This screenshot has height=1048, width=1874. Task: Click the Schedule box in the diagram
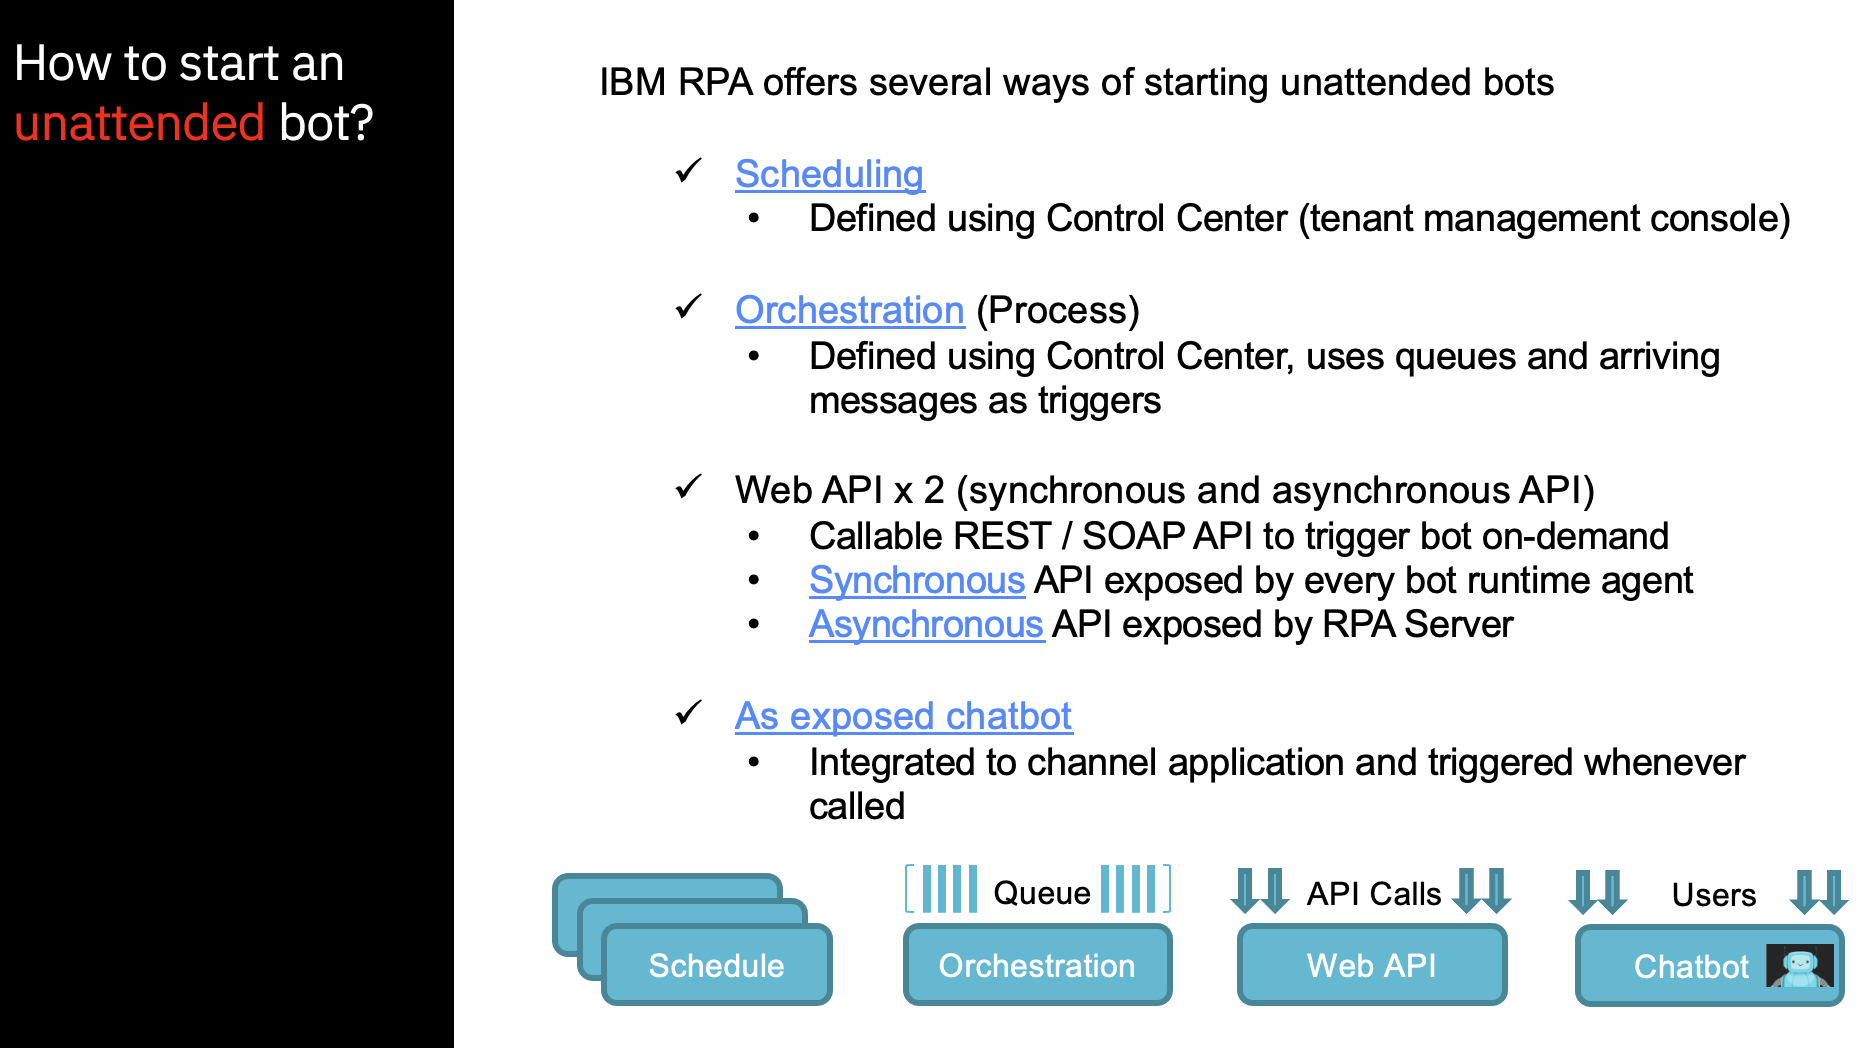(716, 964)
